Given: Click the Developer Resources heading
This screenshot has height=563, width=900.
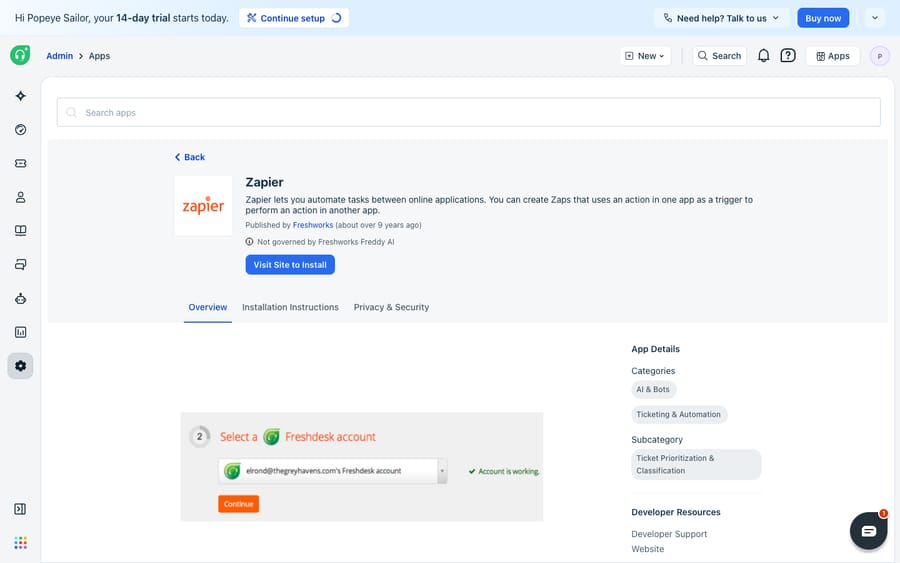Looking at the screenshot, I should click(676, 512).
